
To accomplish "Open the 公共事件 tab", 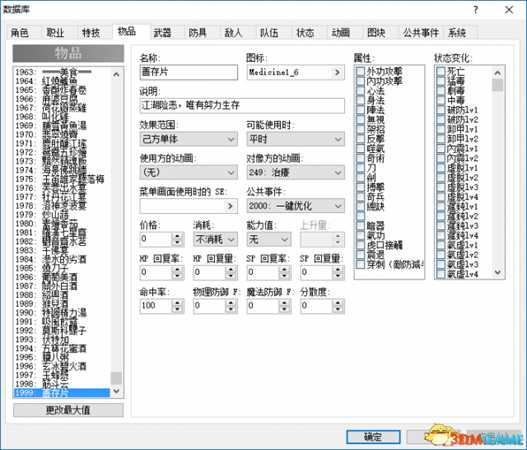I will (421, 33).
